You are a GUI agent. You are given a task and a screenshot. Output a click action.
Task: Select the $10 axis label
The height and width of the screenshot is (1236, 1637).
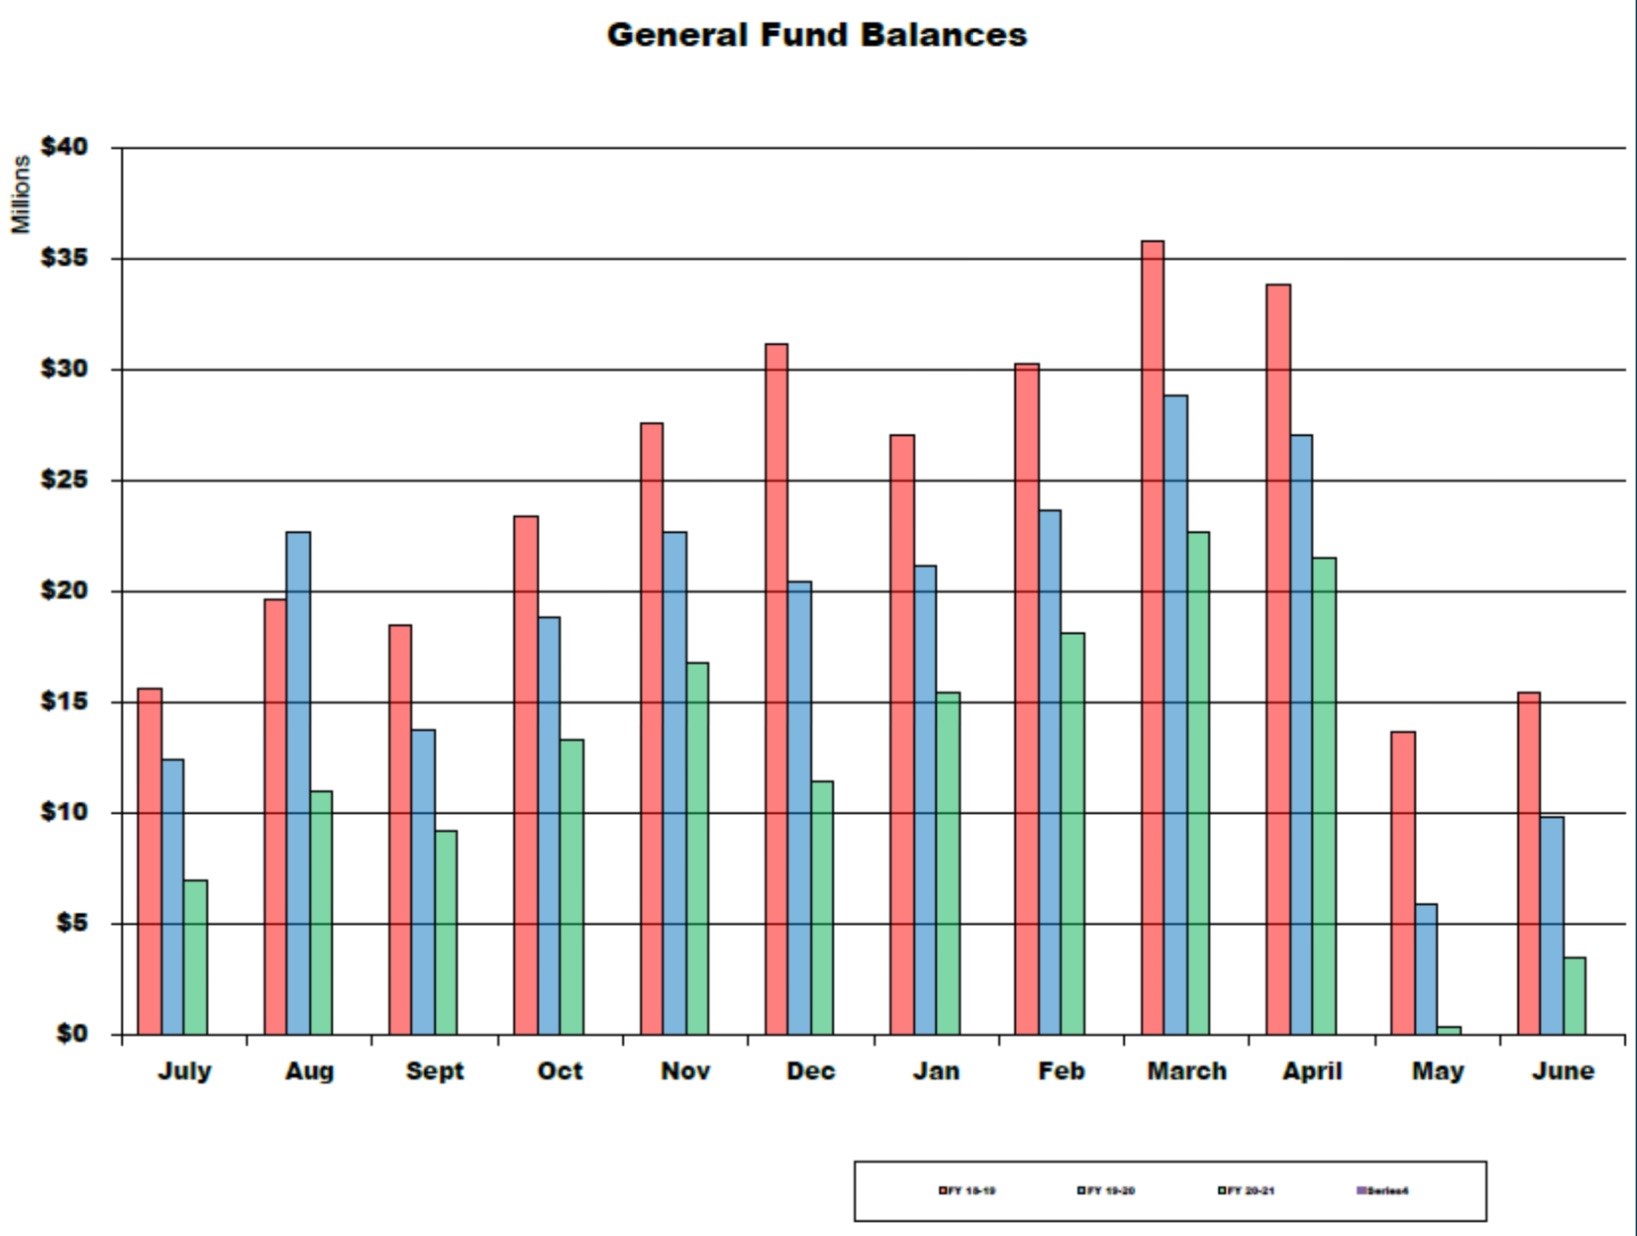64,812
